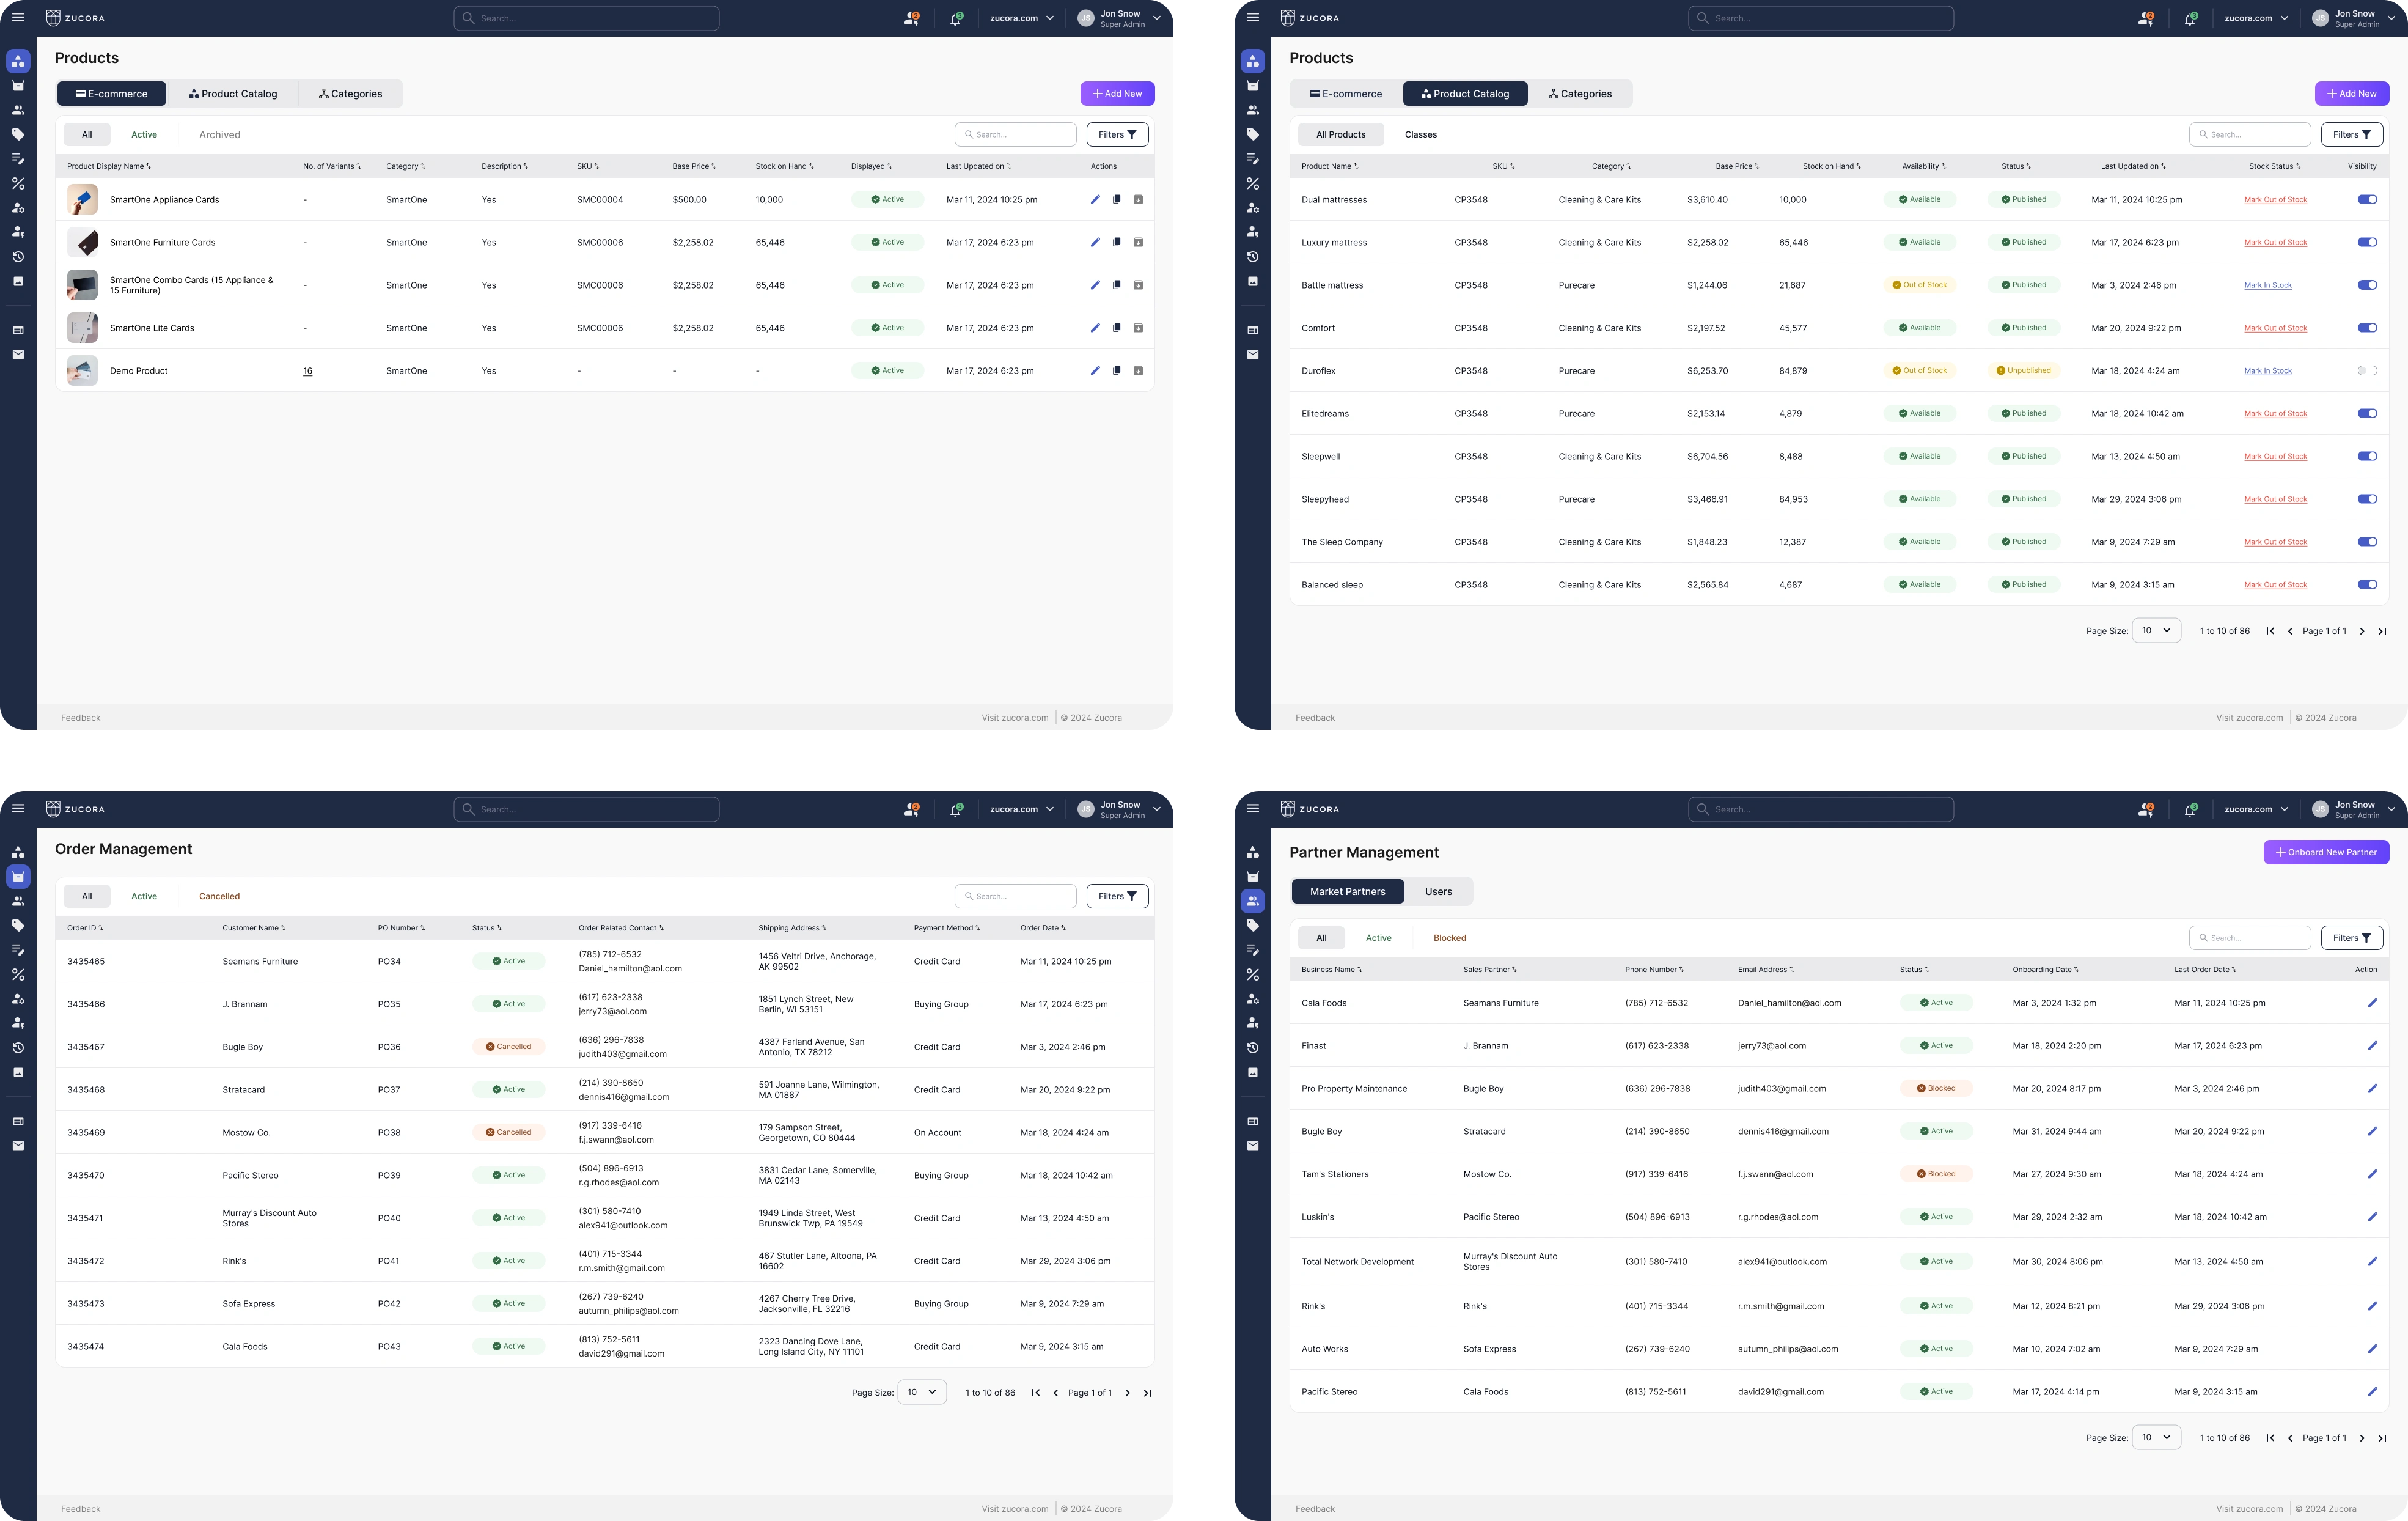Select the Classes tab
Screen dimensions: 2408x1521
pos(1420,135)
